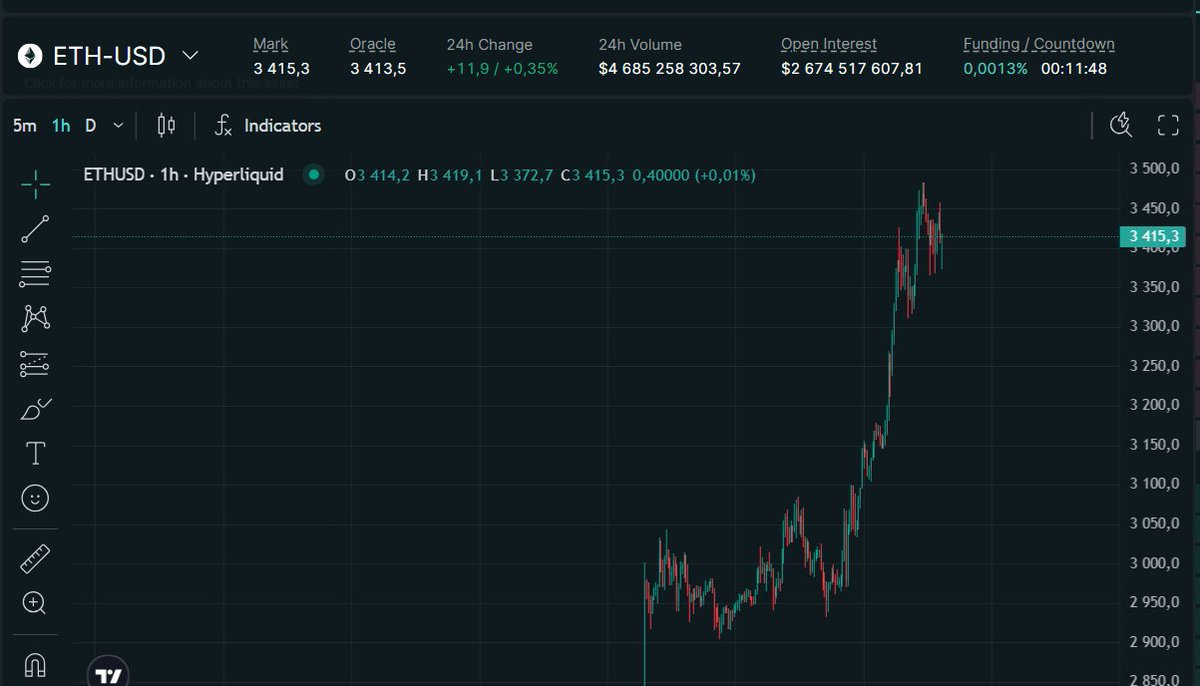Click the ETHUSD 1h Hyperliquid legend title
Screen dimensions: 1200x686
pyautogui.click(x=183, y=175)
